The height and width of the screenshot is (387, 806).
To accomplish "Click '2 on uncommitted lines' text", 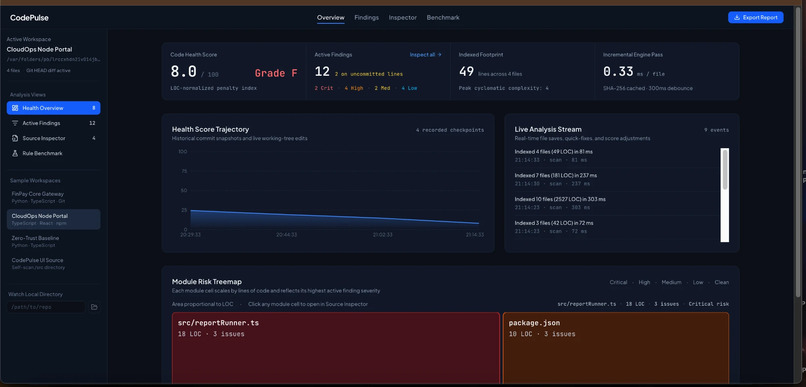I will (x=369, y=74).
